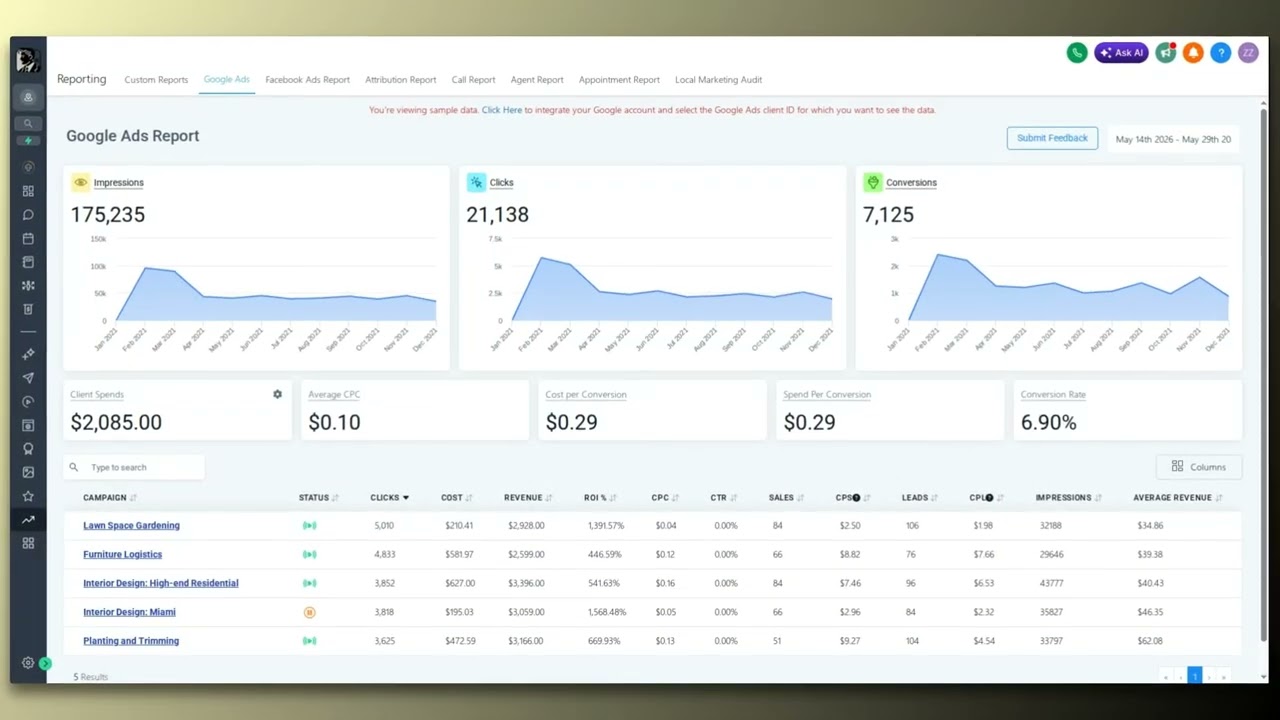Screen dimensions: 1280x720
Task: Open the Agent Report tab
Action: (x=537, y=80)
